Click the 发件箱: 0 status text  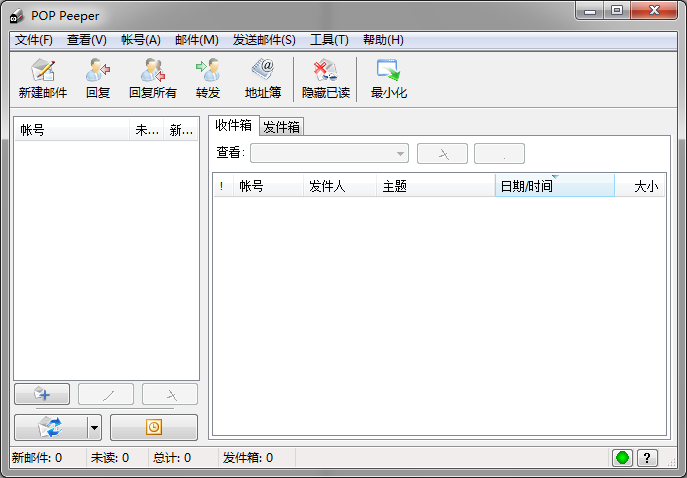click(248, 458)
